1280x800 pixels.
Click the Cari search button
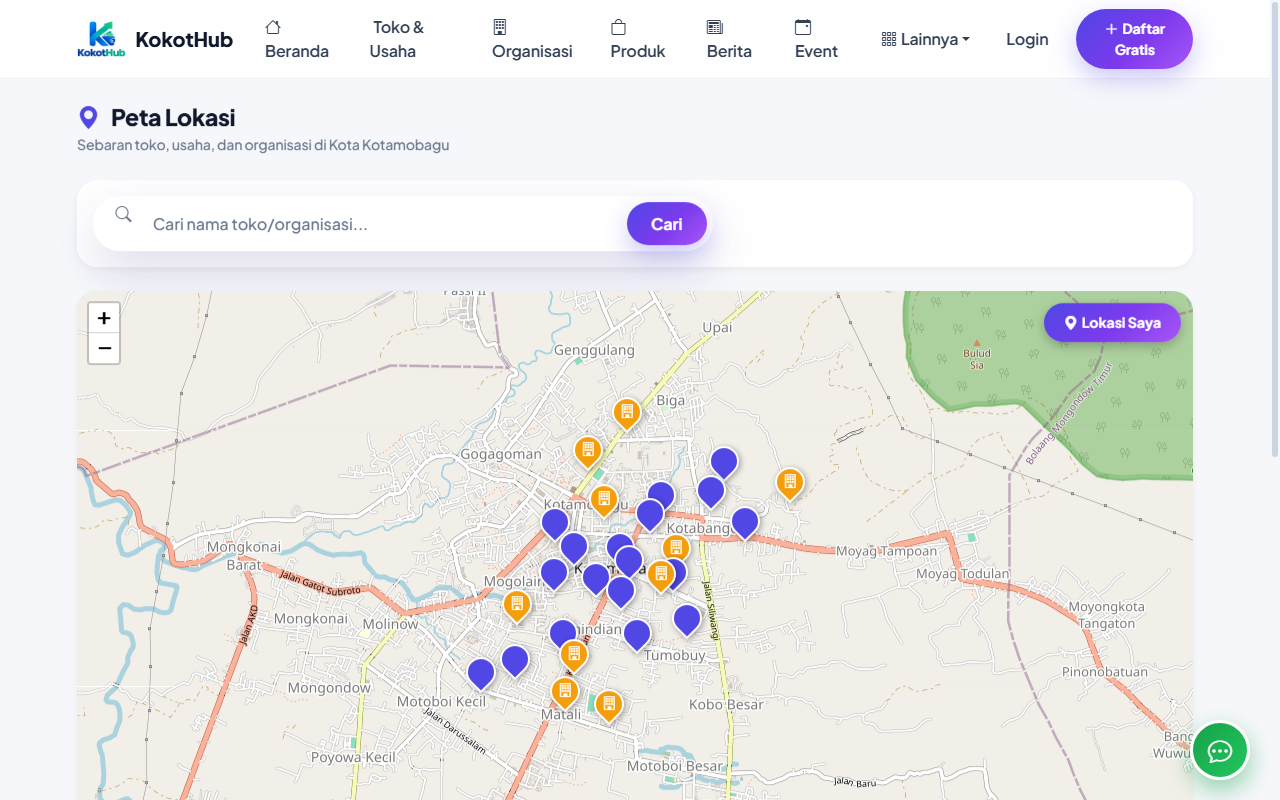click(x=667, y=224)
